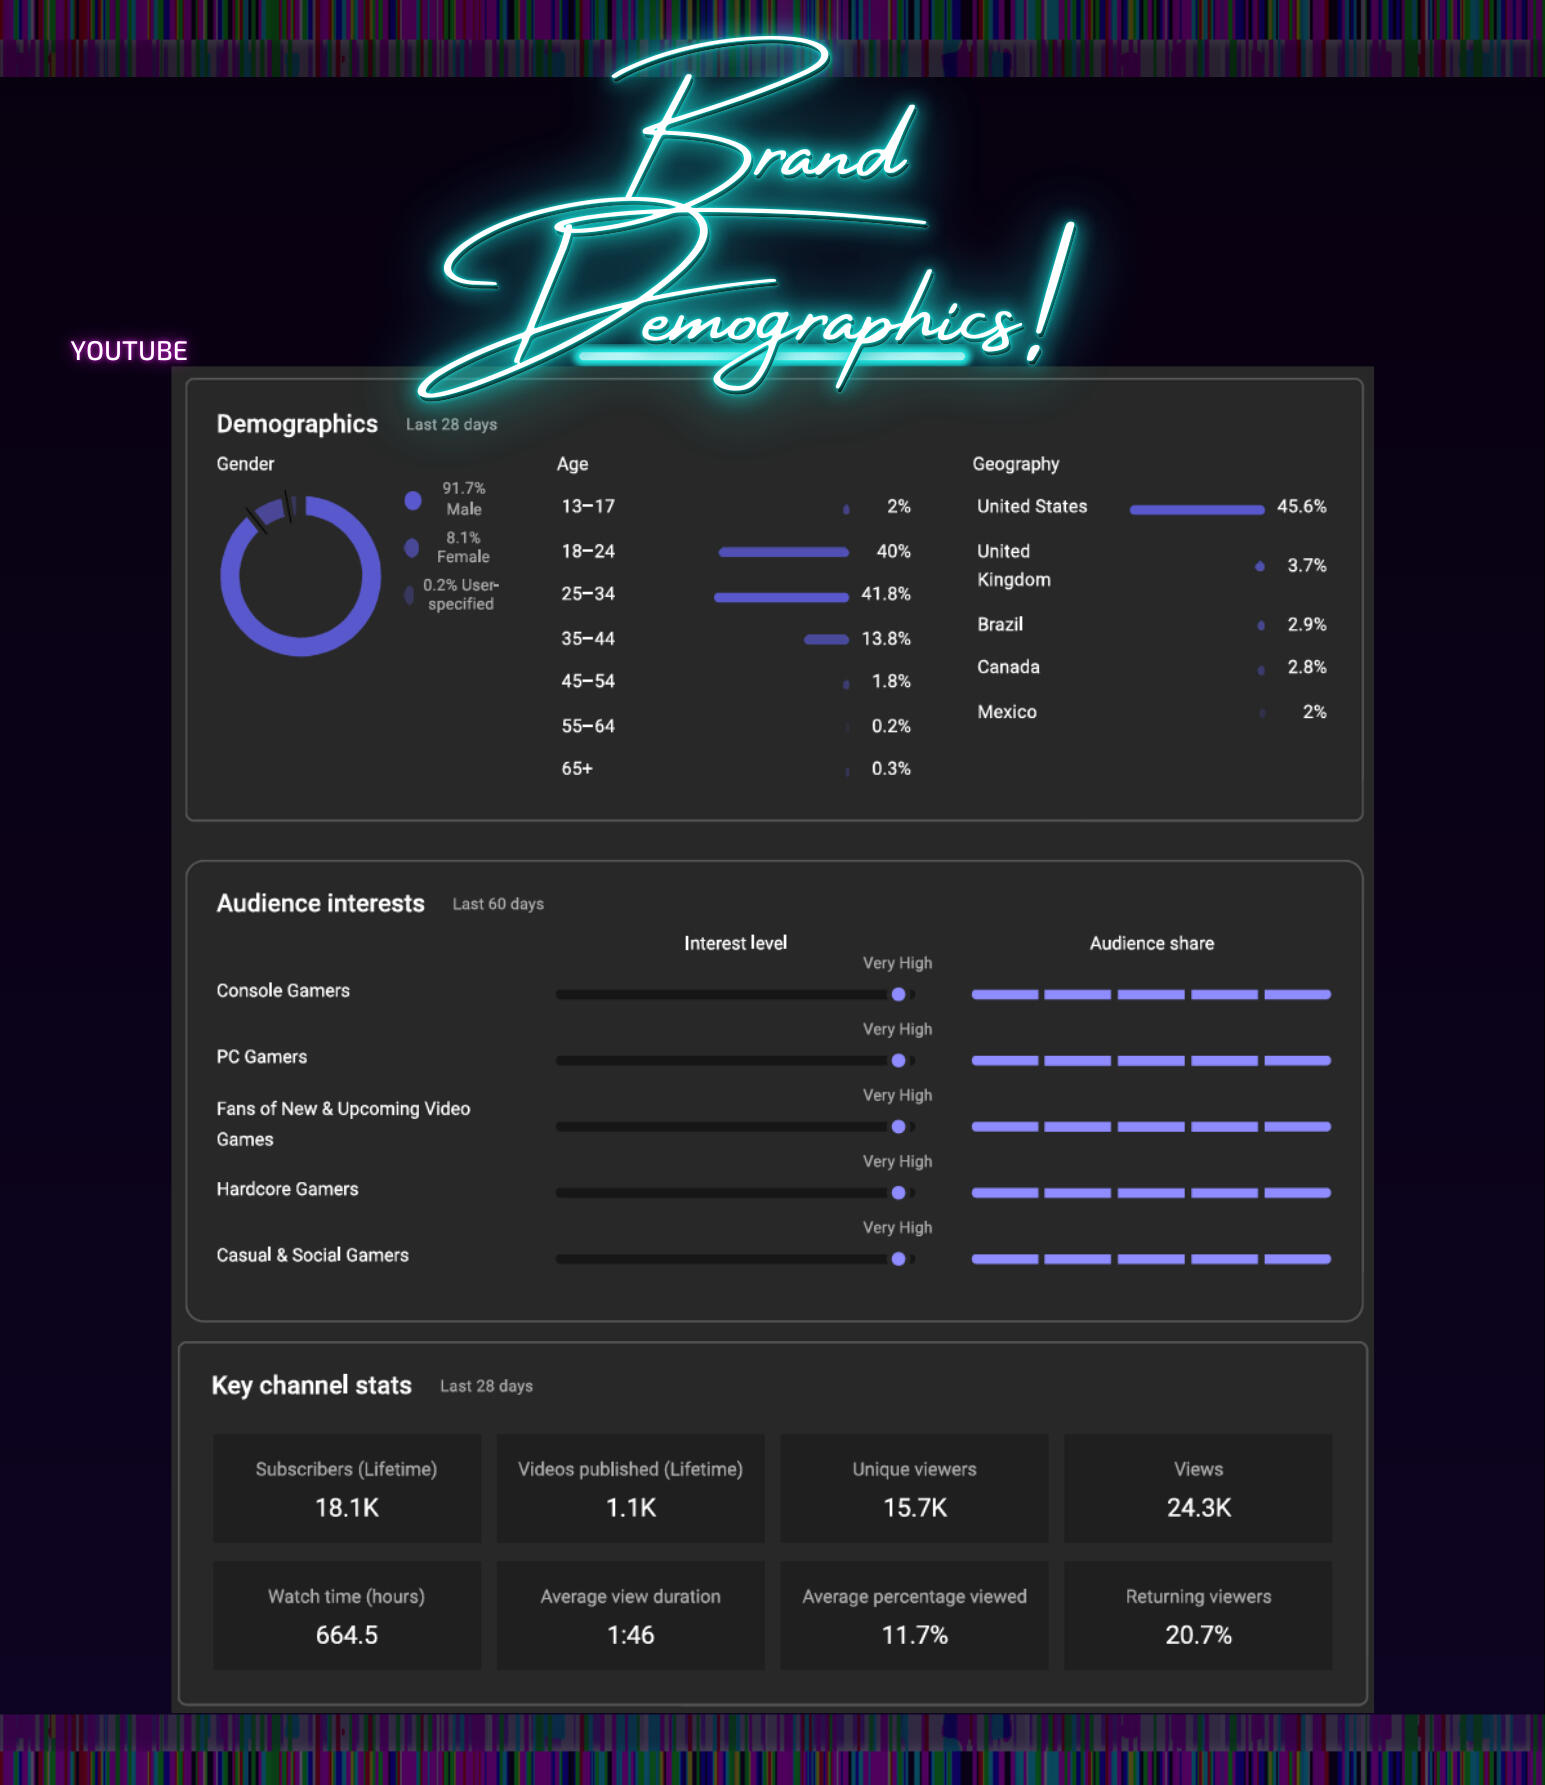
Task: Click the Gender donut chart
Action: pyautogui.click(x=300, y=576)
